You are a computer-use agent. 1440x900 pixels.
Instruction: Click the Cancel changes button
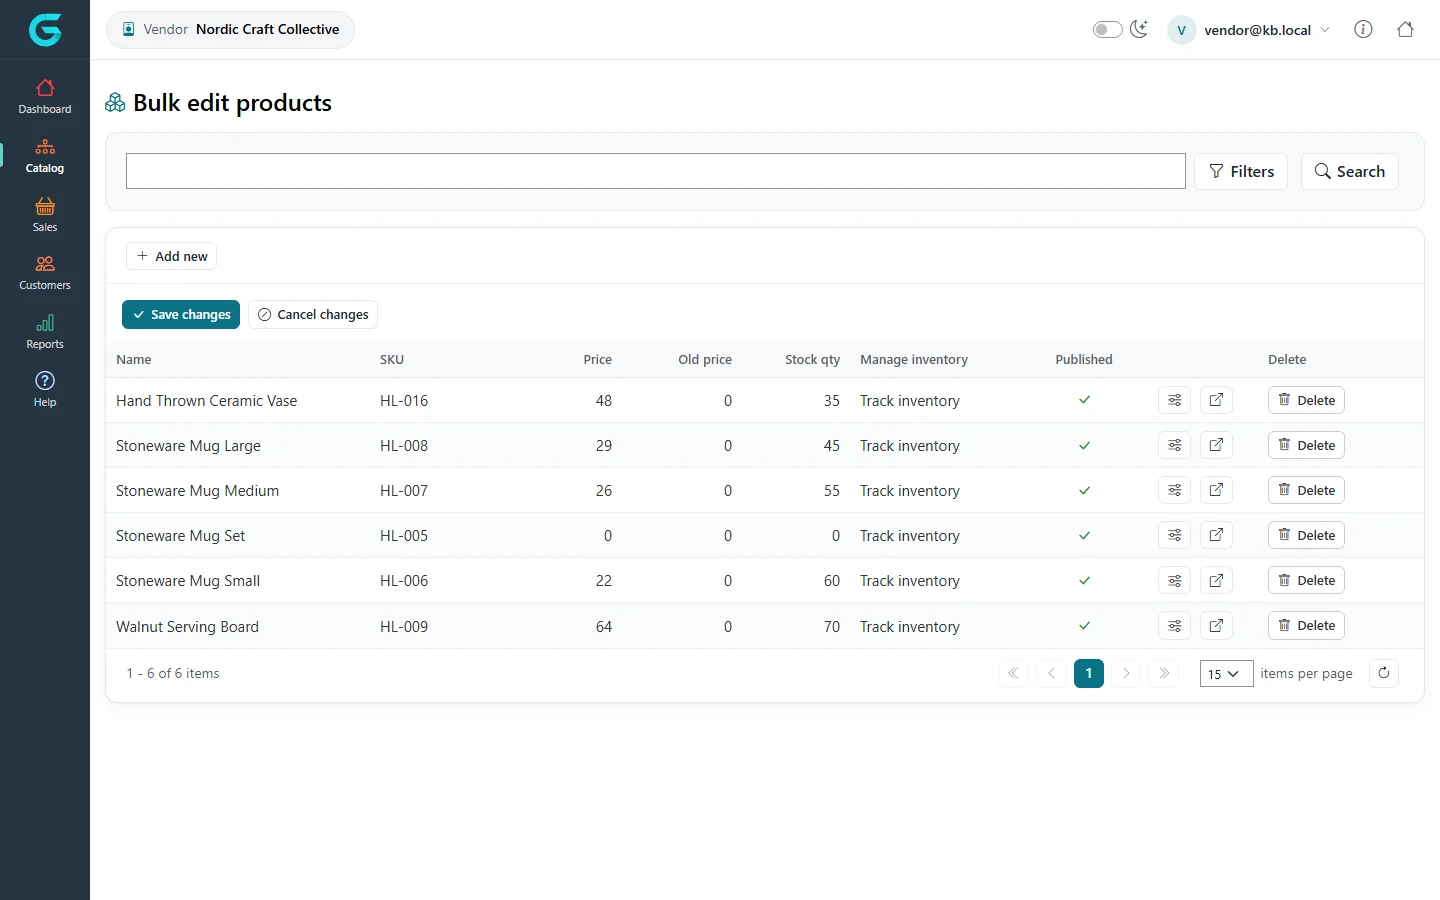313,314
